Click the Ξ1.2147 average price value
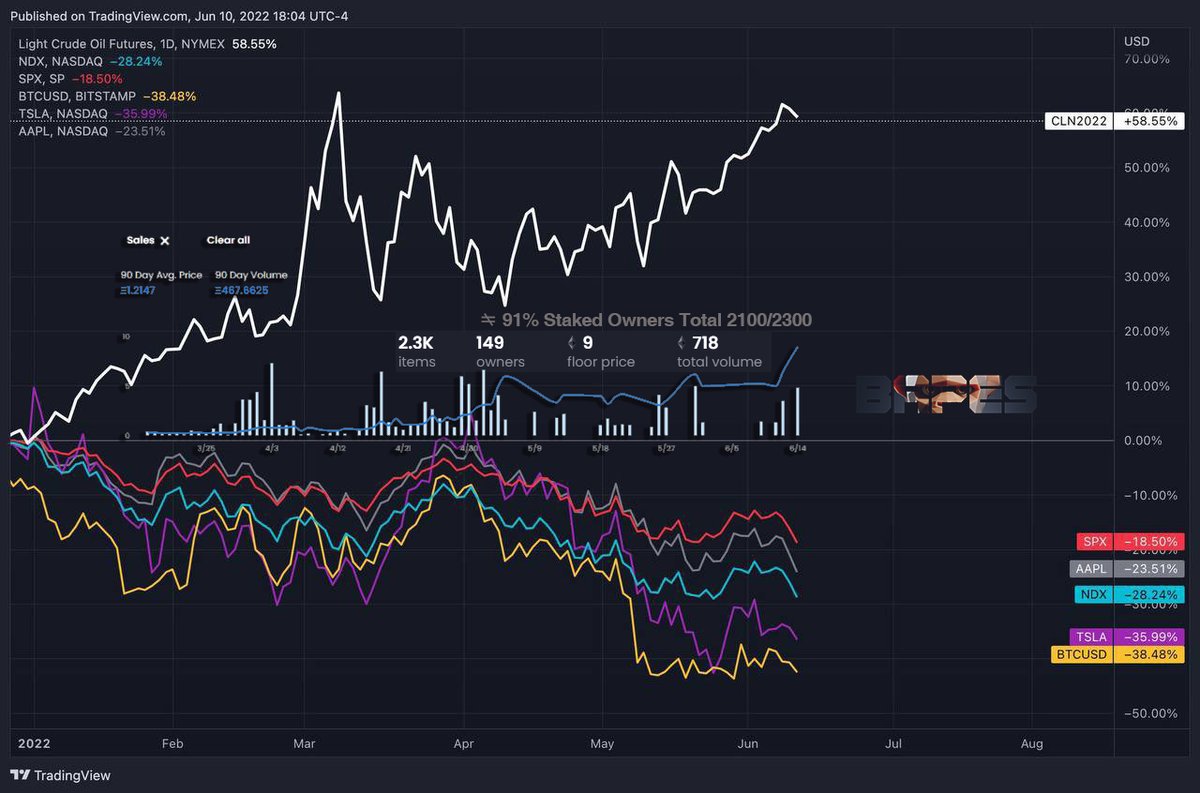 pyautogui.click(x=138, y=289)
